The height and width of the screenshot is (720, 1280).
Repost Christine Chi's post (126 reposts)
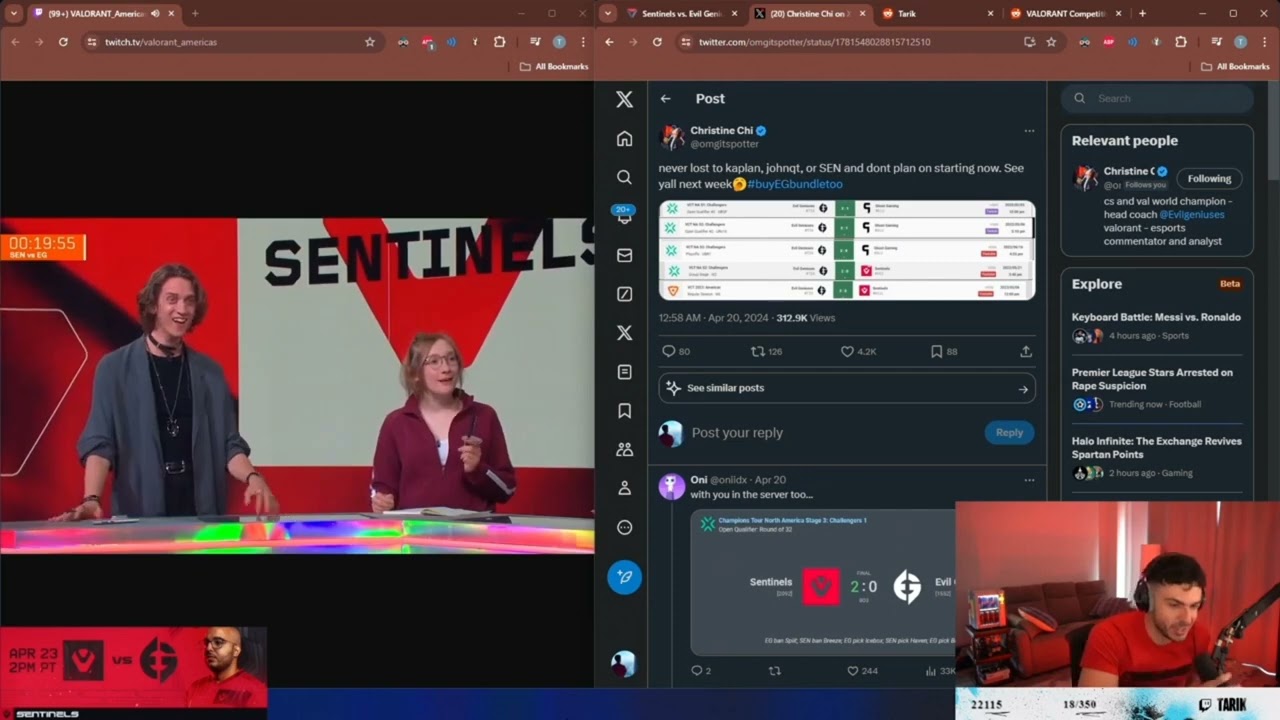[757, 352]
